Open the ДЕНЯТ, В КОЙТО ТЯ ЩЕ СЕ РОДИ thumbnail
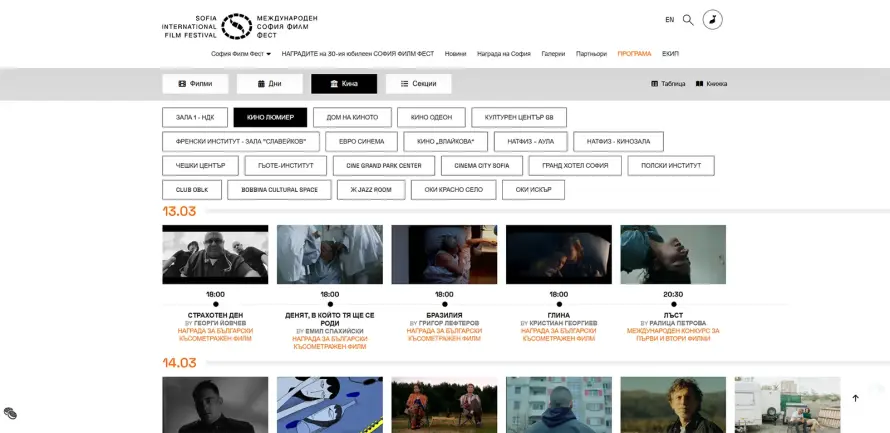The width and height of the screenshot is (890, 433). 330,255
